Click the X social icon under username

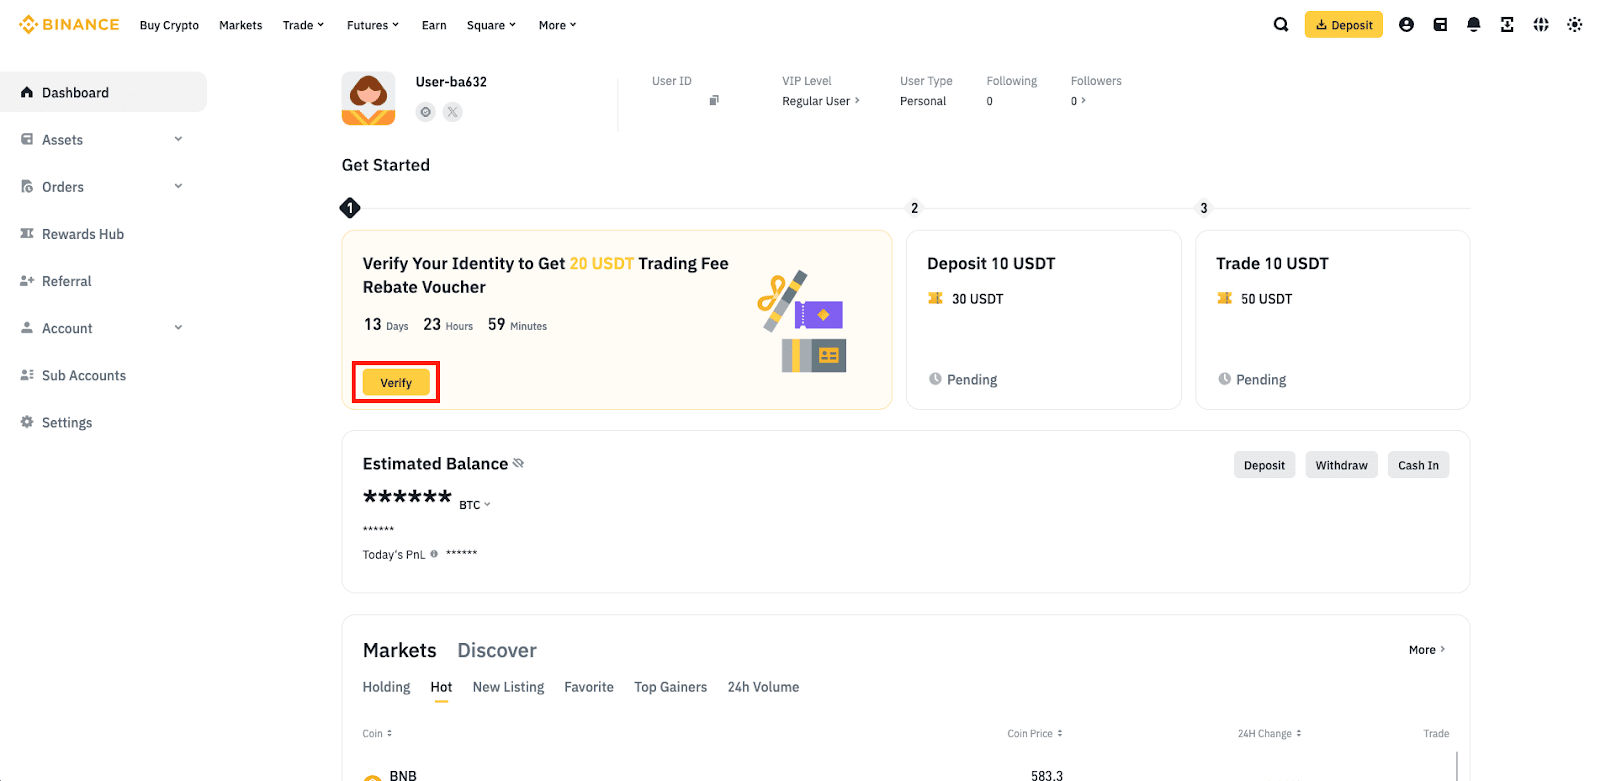click(453, 112)
